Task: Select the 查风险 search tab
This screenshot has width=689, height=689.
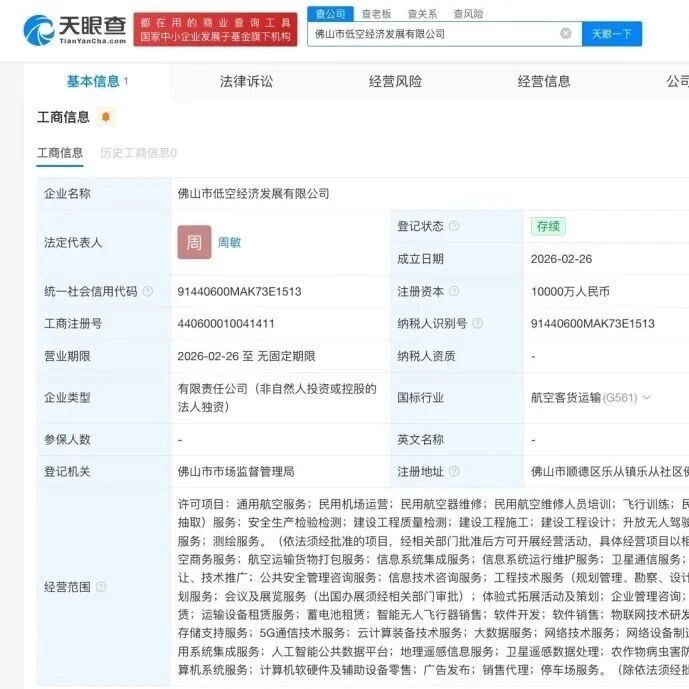Action: coord(468,14)
